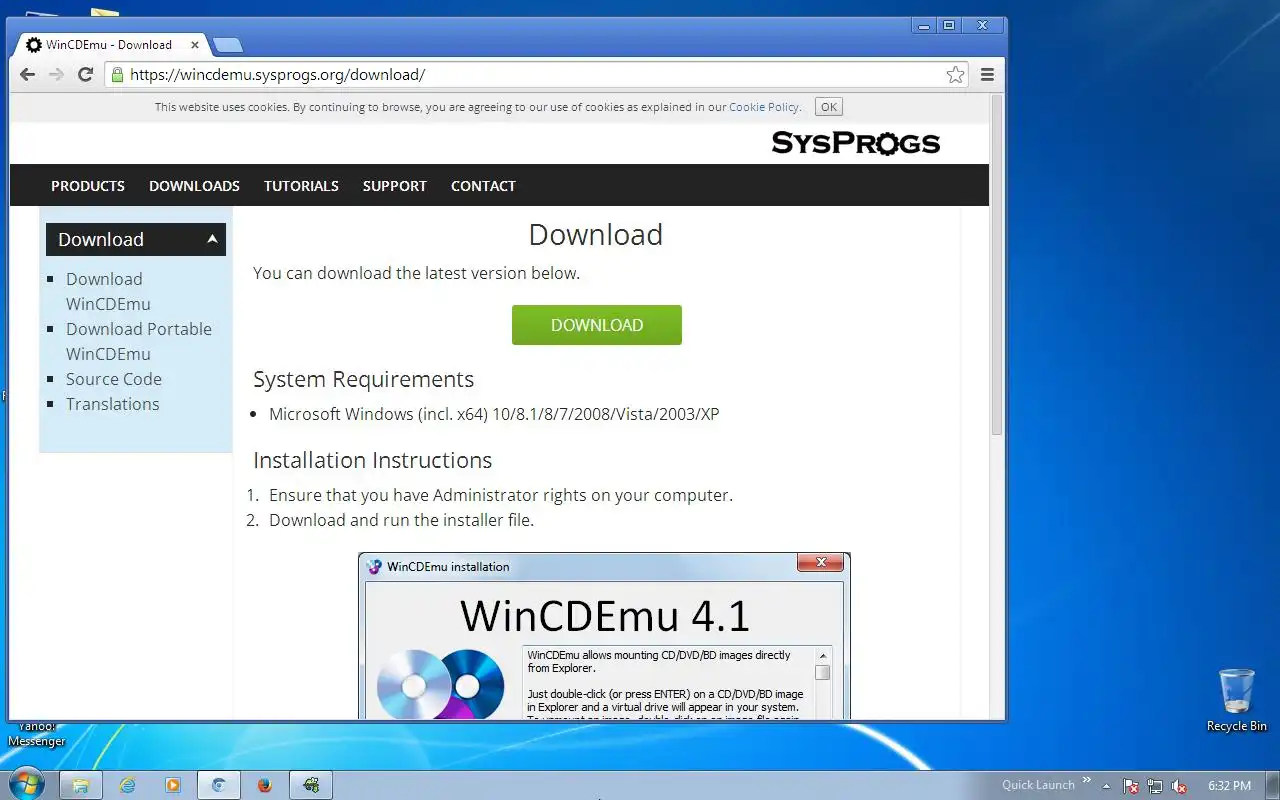This screenshot has height=800, width=1280.
Task: Open Download WinCDEmu sidebar link
Action: (108, 291)
